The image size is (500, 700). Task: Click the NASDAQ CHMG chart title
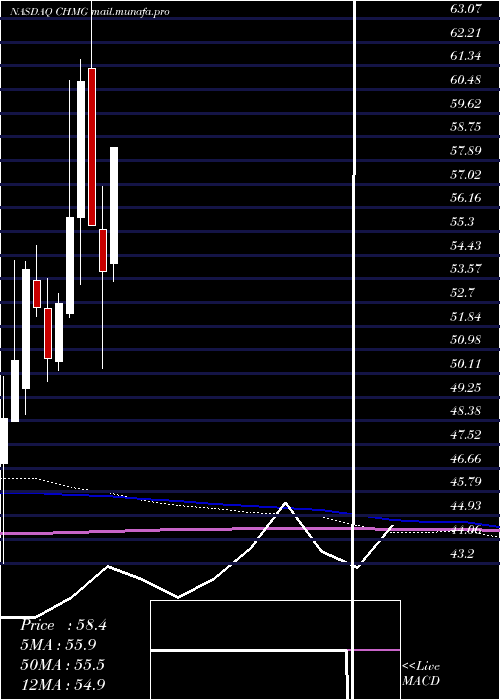90,12
